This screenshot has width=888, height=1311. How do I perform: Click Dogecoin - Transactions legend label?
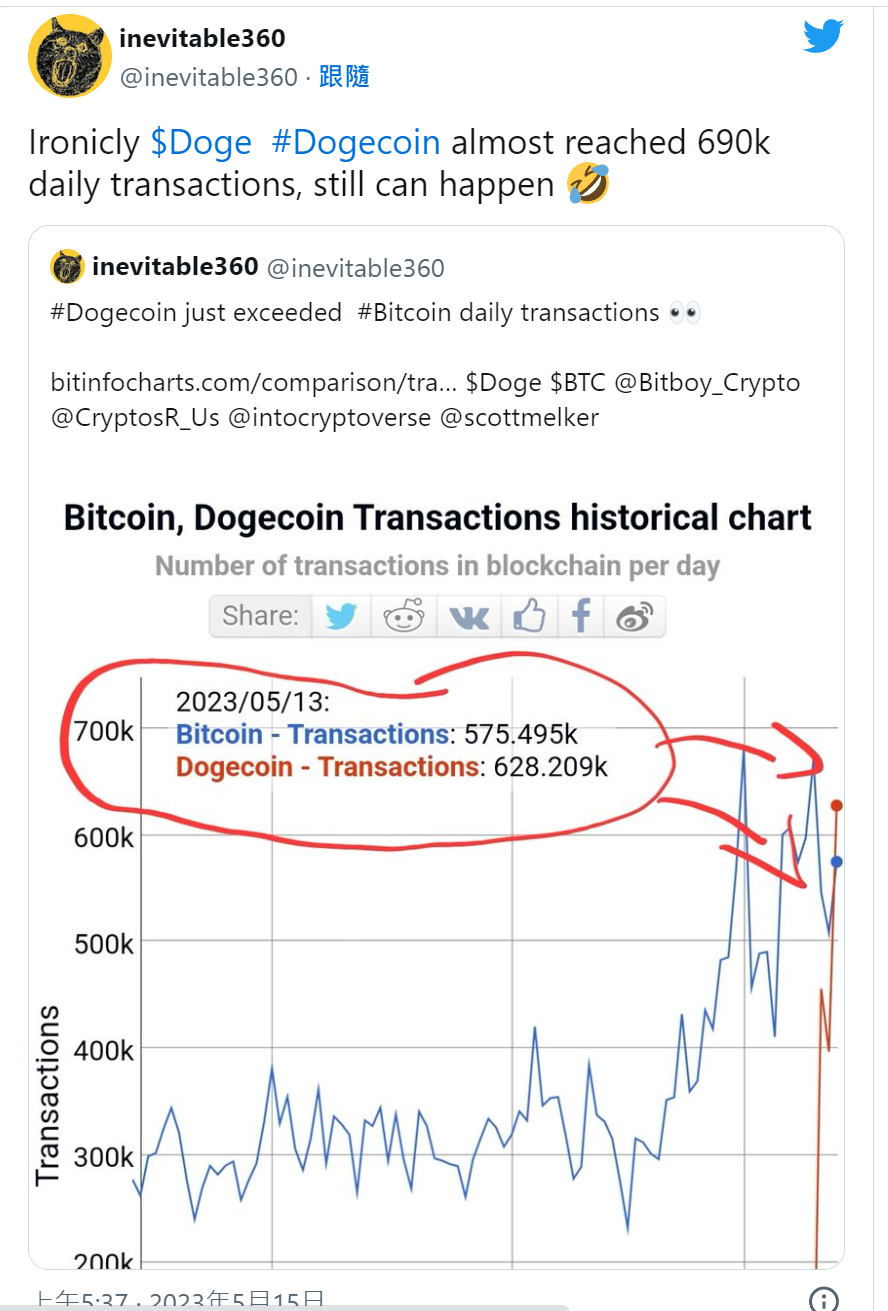tap(327, 767)
